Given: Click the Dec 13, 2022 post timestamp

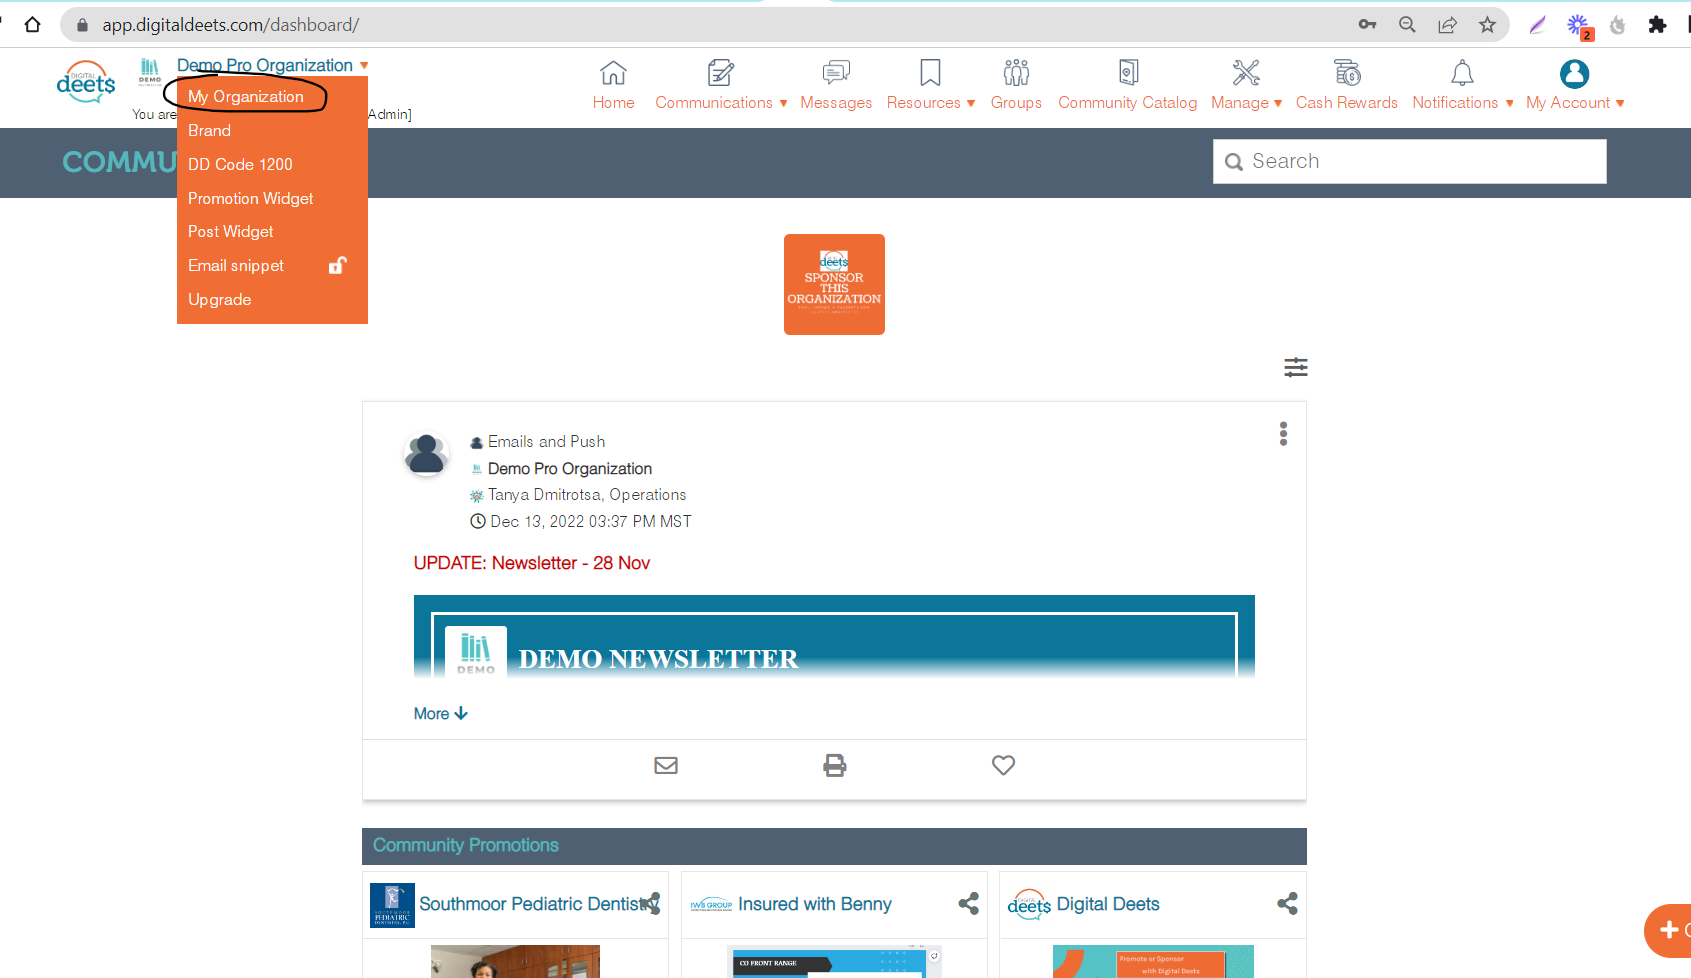Looking at the screenshot, I should (590, 522).
